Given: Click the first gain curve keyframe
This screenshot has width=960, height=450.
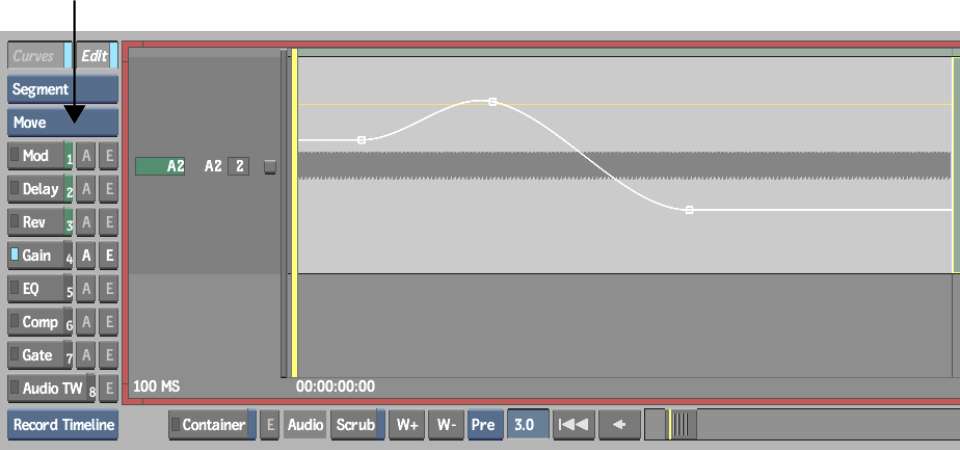Looking at the screenshot, I should point(361,140).
